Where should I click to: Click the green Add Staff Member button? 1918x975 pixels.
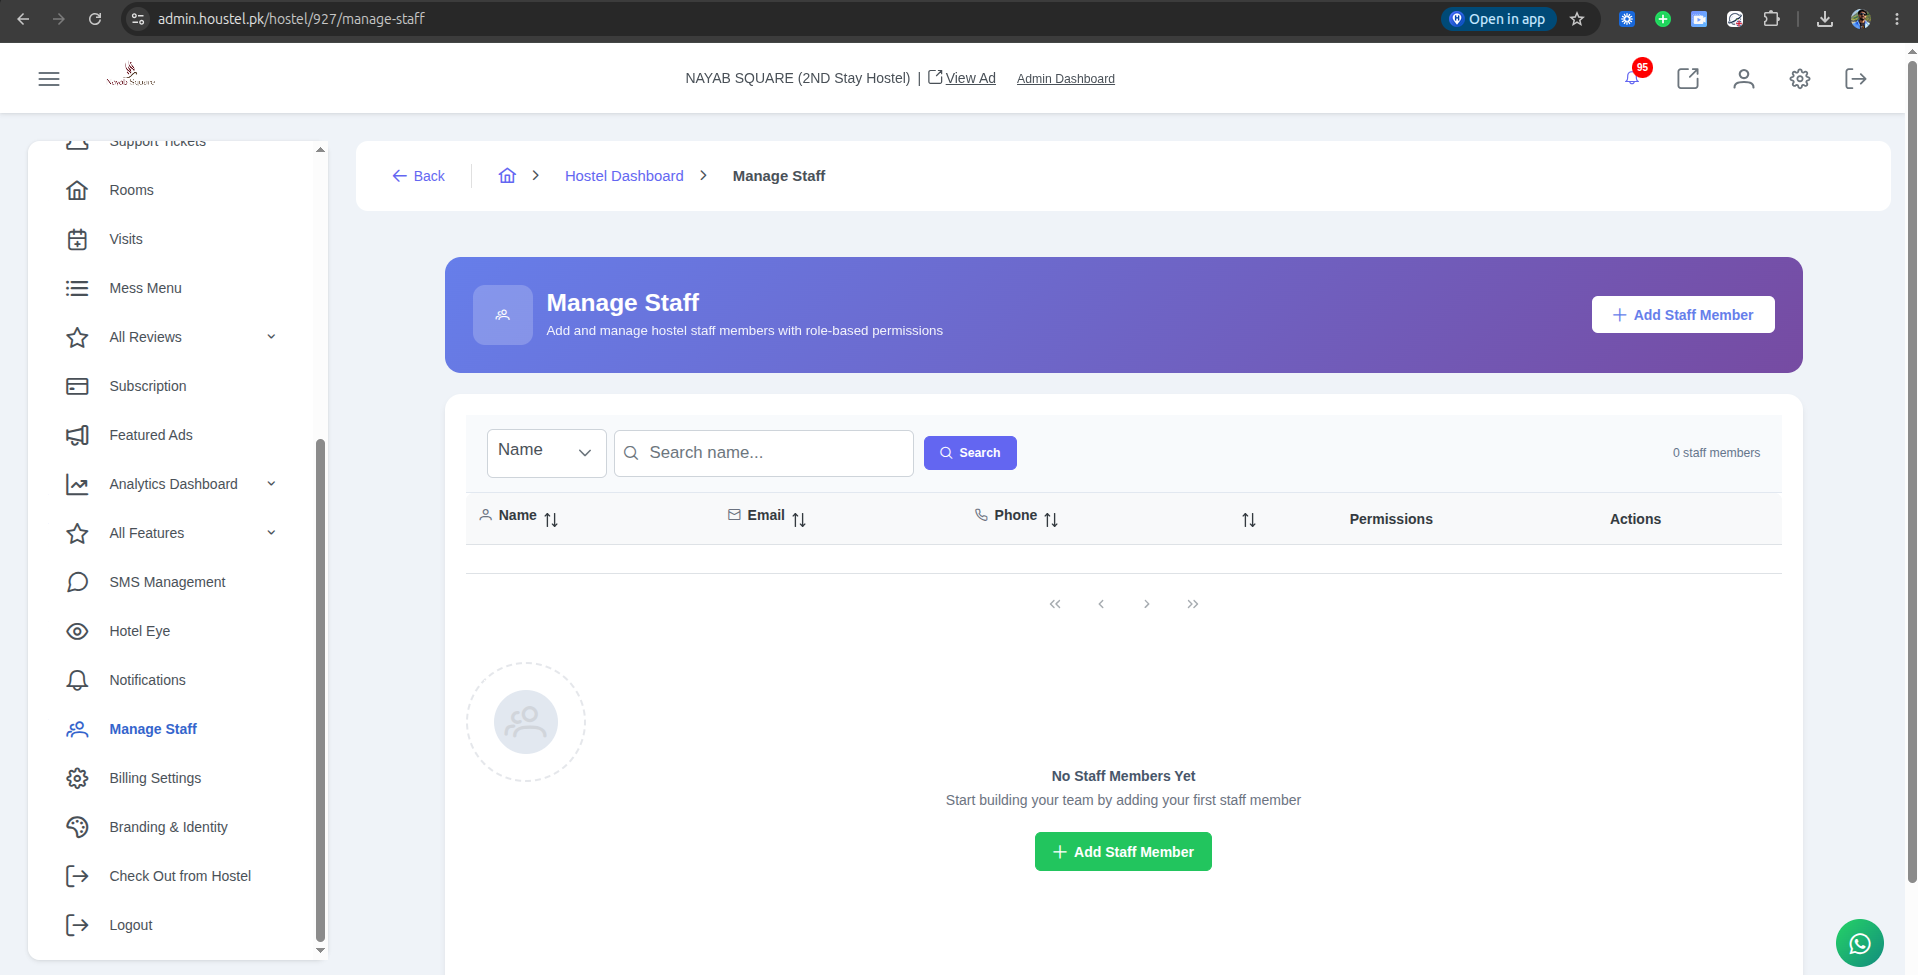(1123, 852)
